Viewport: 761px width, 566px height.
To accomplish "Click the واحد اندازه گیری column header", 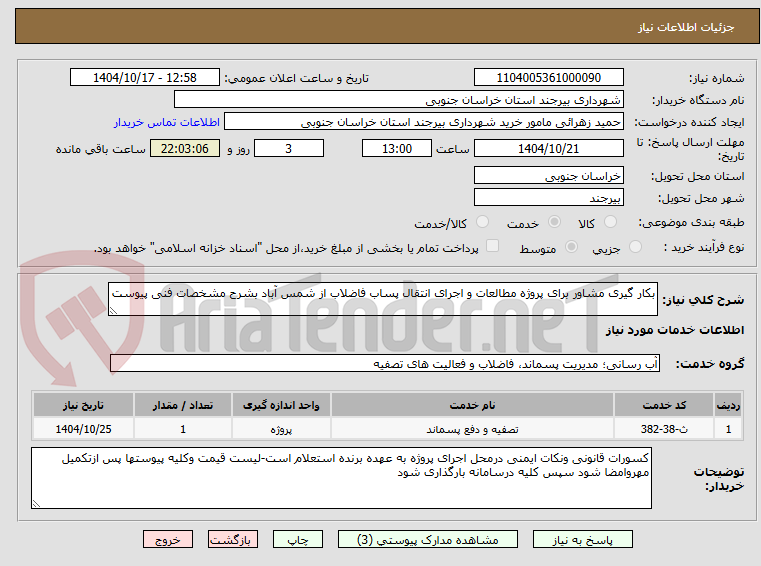I will 281,405.
